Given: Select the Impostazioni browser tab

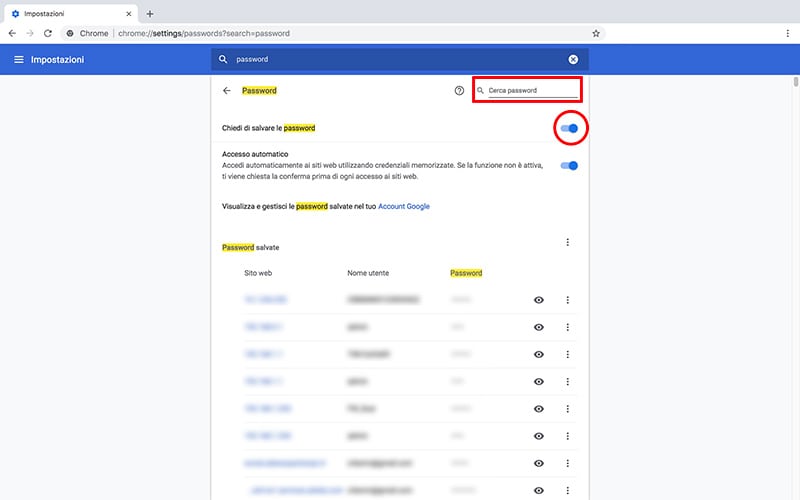Looking at the screenshot, I should coord(60,13).
